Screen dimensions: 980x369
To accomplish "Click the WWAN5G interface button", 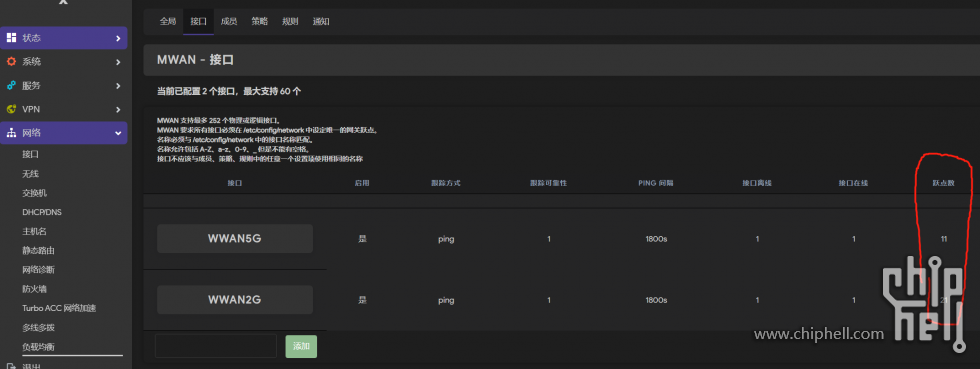I will tap(235, 238).
